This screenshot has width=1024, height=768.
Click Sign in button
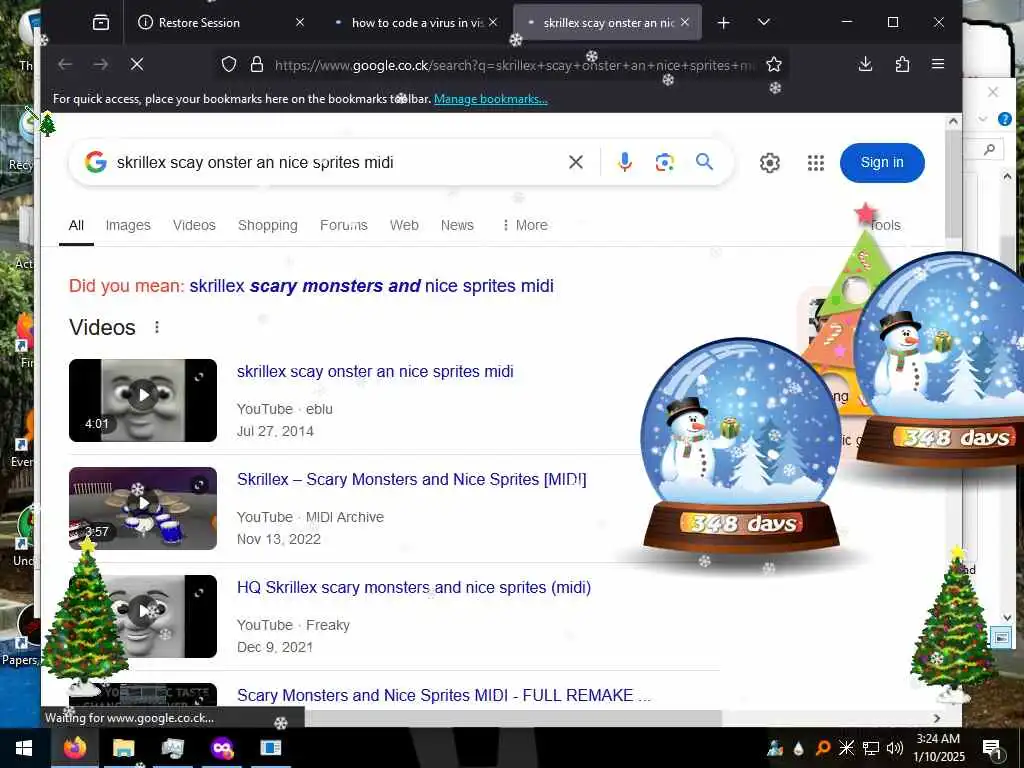[x=882, y=163]
